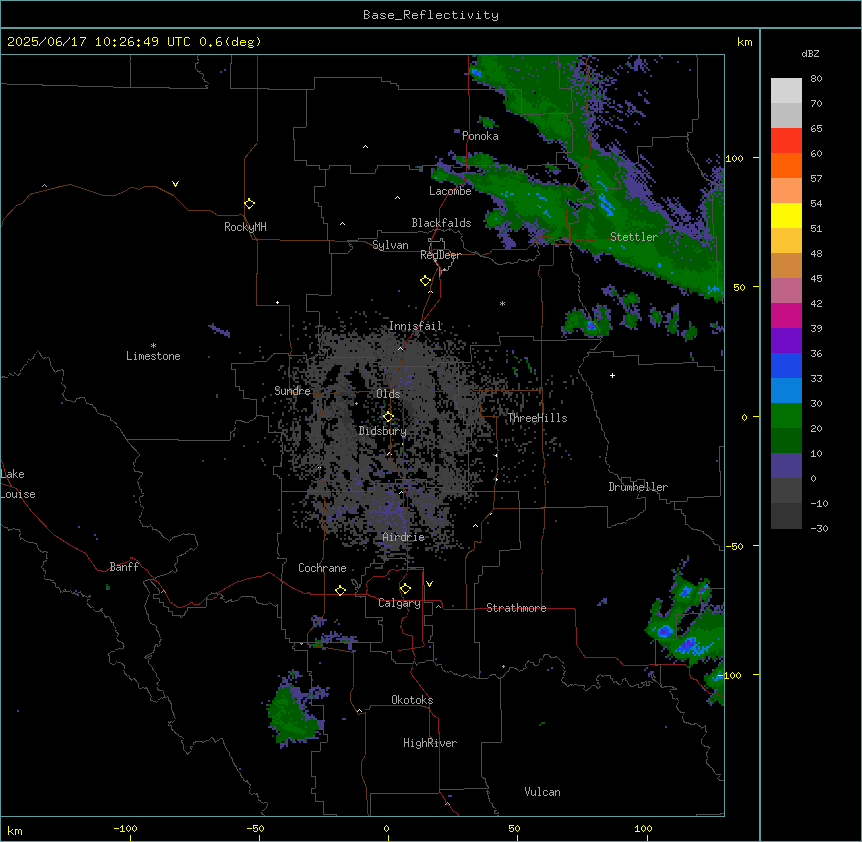862x842 pixels.
Task: Pick the bright yellow 54 dBZ legend swatch
Action: (786, 215)
